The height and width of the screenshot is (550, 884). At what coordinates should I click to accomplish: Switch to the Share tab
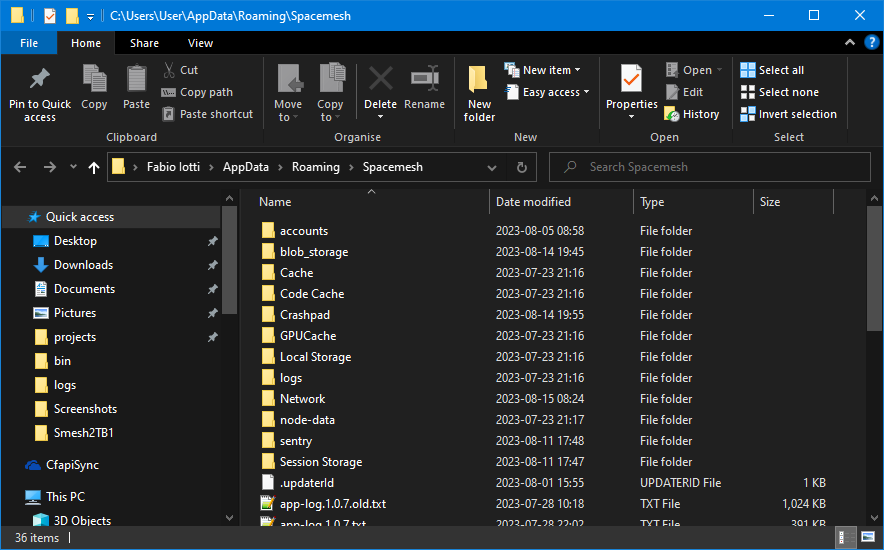[144, 43]
